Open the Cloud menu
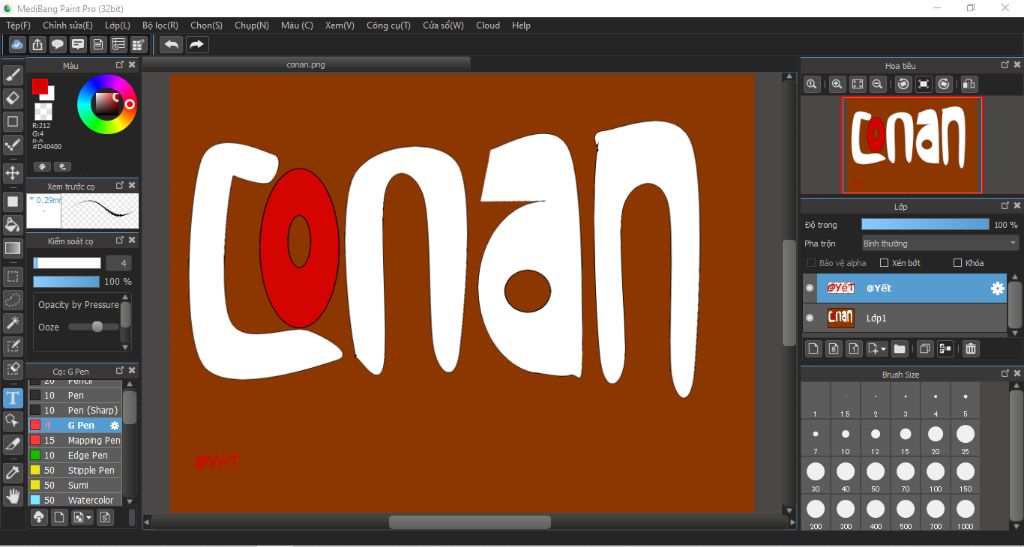The width and height of the screenshot is (1024, 547). (488, 25)
